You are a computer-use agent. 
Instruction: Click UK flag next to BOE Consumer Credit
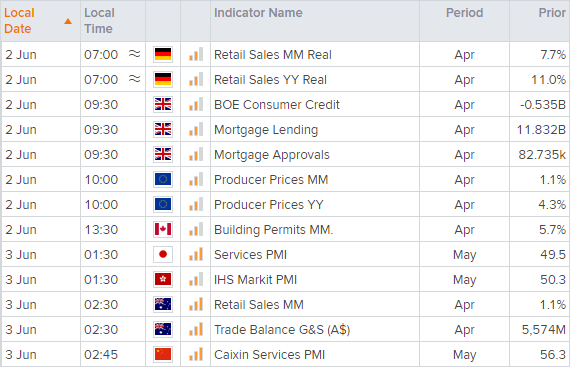163,105
